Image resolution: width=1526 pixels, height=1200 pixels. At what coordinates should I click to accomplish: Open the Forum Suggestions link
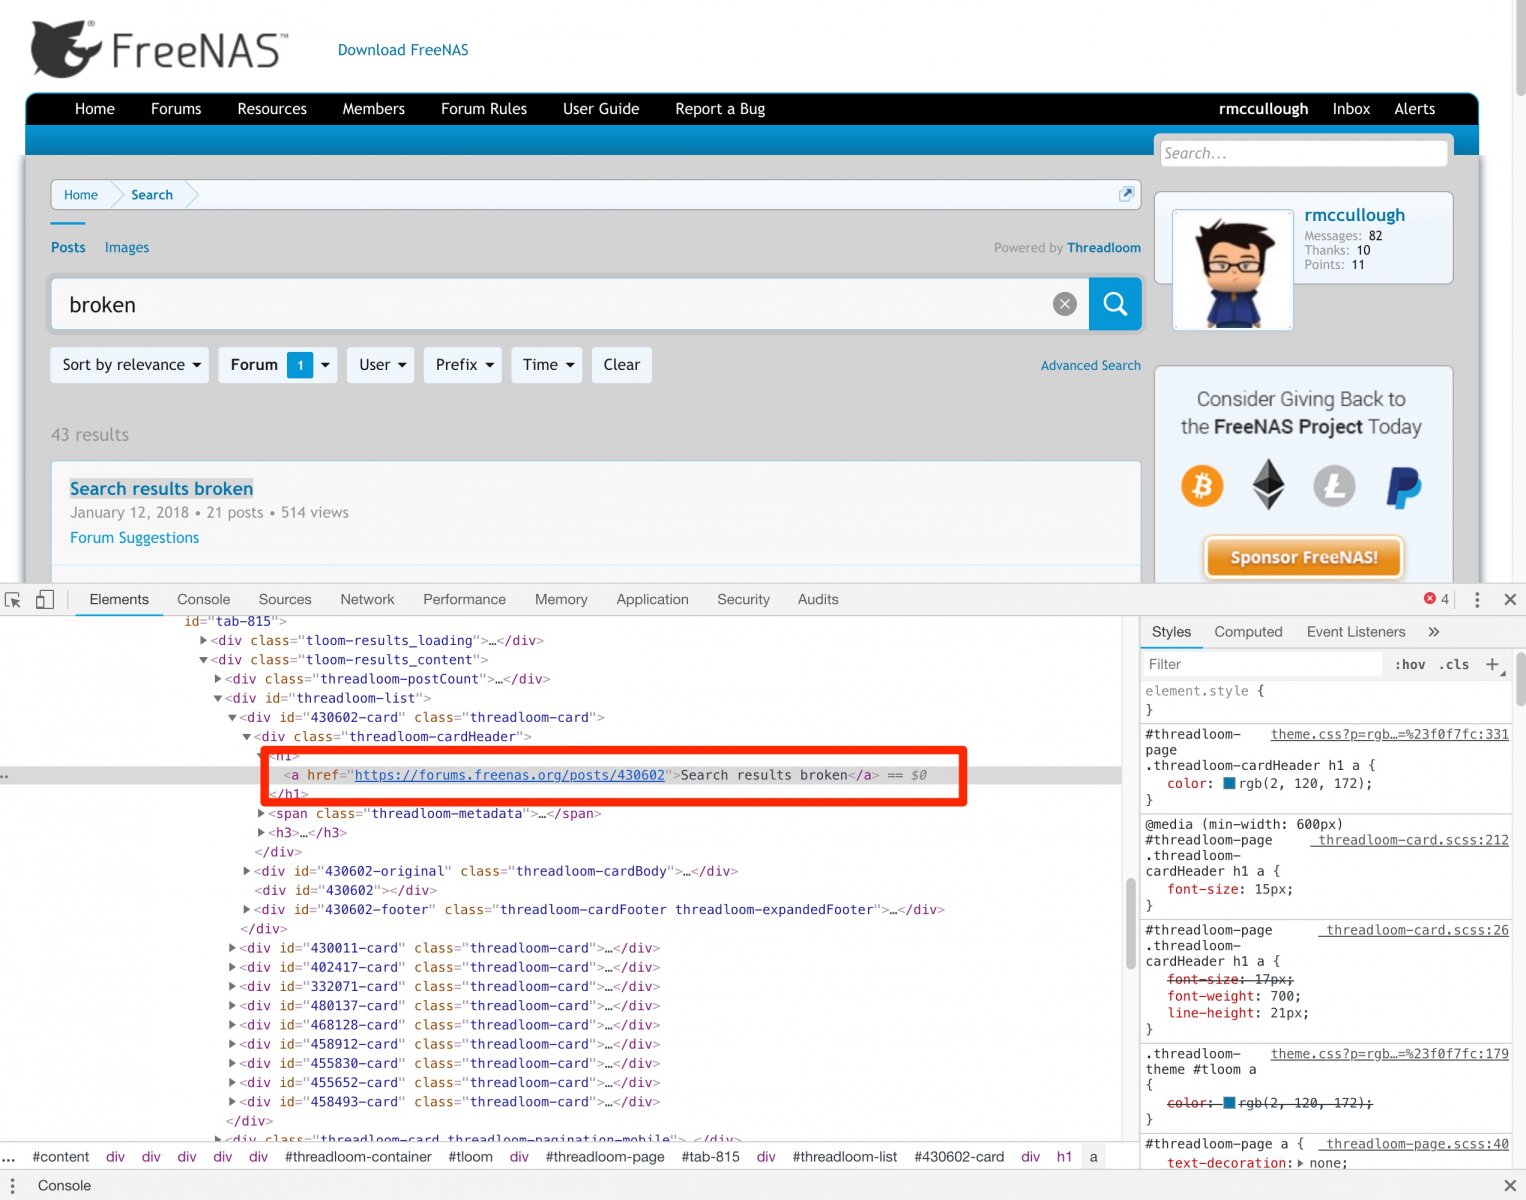pyautogui.click(x=134, y=537)
